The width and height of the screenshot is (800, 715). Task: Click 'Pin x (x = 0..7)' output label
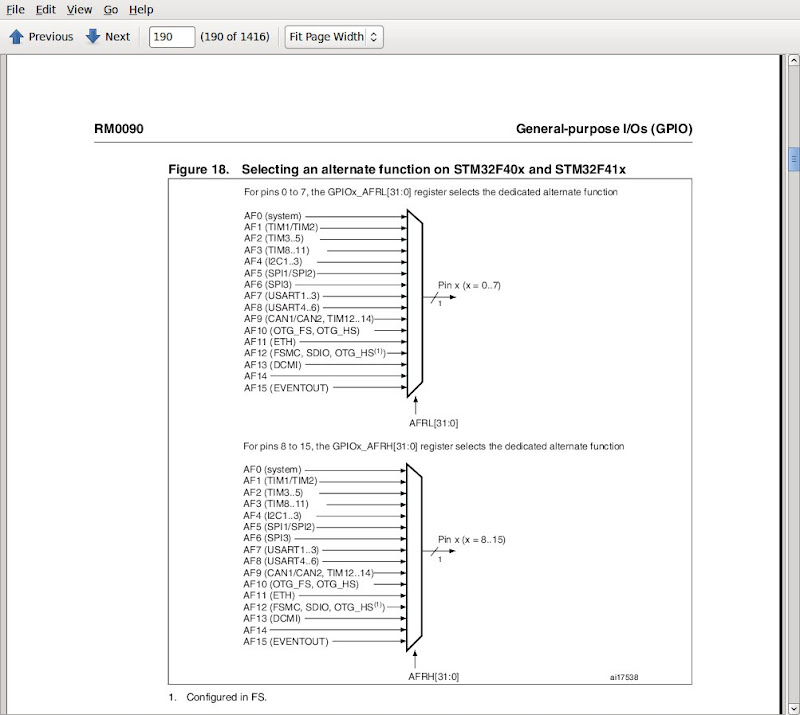pos(469,285)
